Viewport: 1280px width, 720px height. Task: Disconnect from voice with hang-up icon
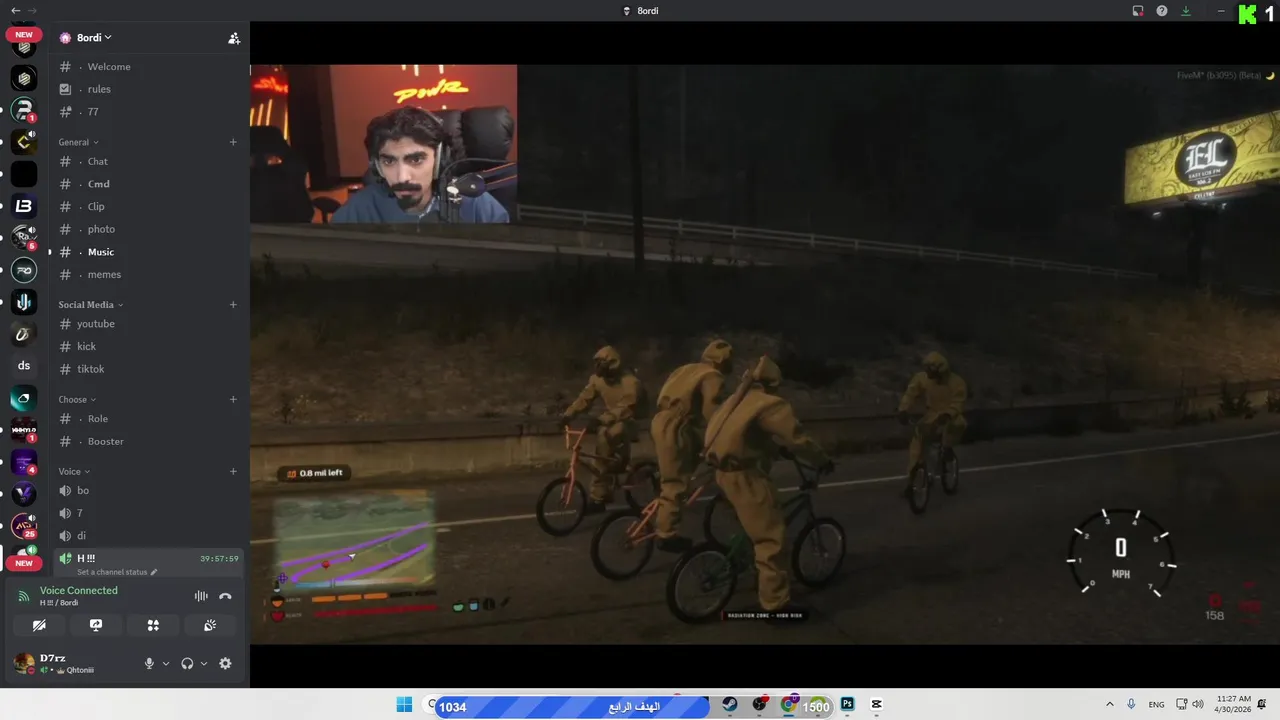pos(225,596)
